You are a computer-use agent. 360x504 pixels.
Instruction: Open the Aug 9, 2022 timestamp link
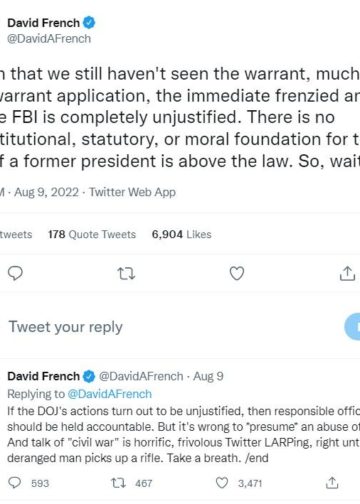[46, 192]
